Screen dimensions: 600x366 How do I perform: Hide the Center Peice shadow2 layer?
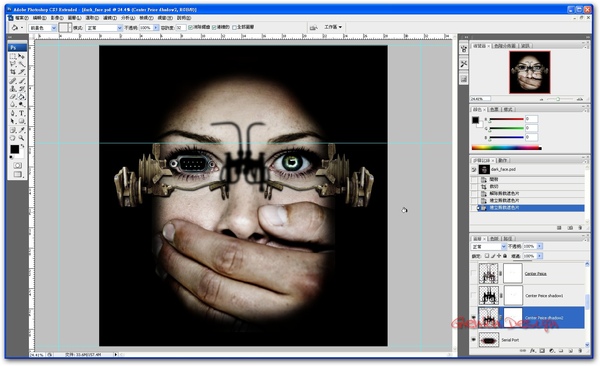tap(473, 317)
